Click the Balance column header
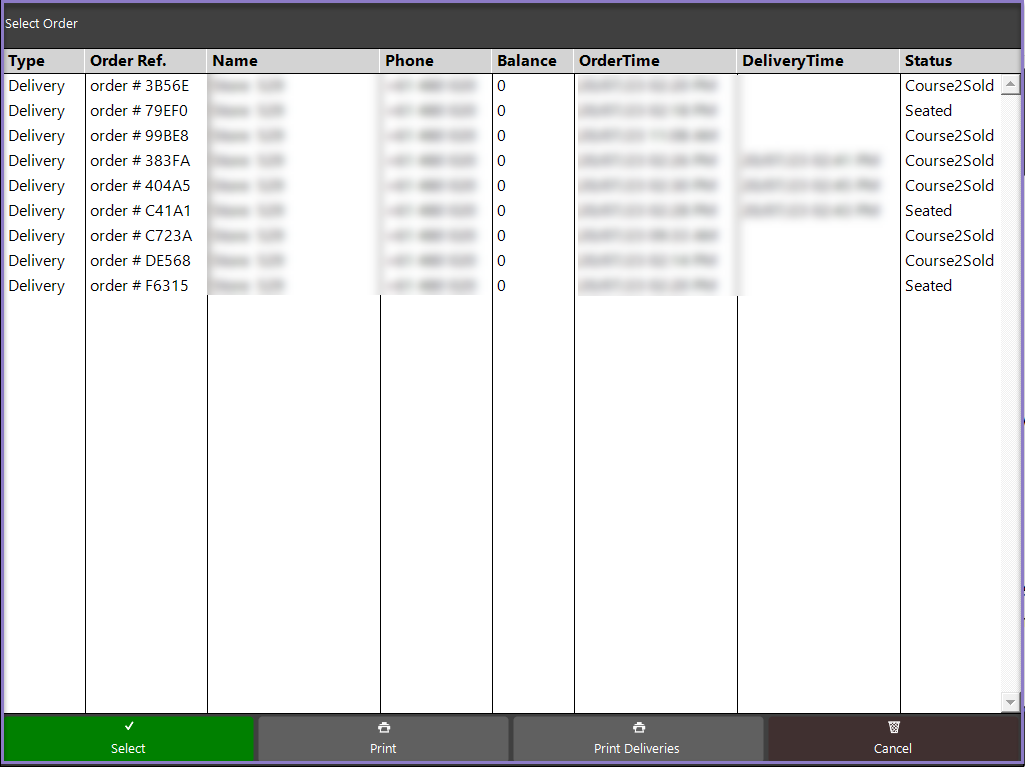Screen dimensions: 1025x767 [x=527, y=61]
